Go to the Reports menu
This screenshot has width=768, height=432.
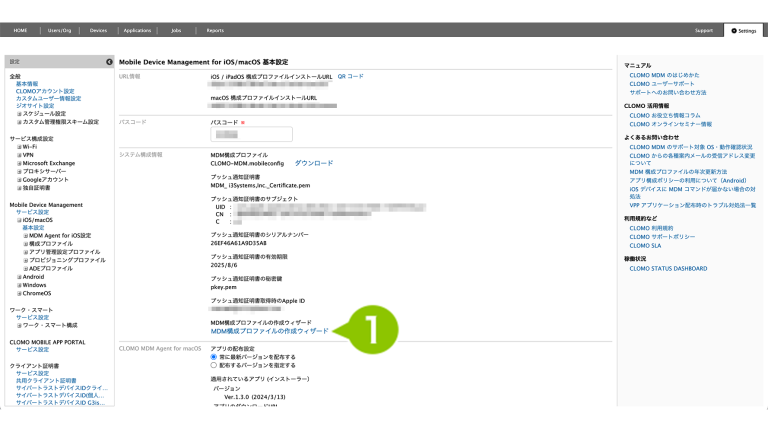coord(215,31)
